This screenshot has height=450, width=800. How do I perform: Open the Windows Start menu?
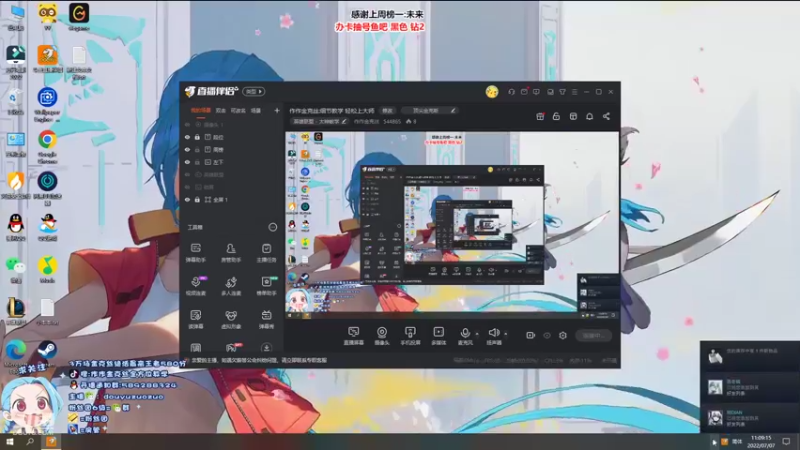10,442
